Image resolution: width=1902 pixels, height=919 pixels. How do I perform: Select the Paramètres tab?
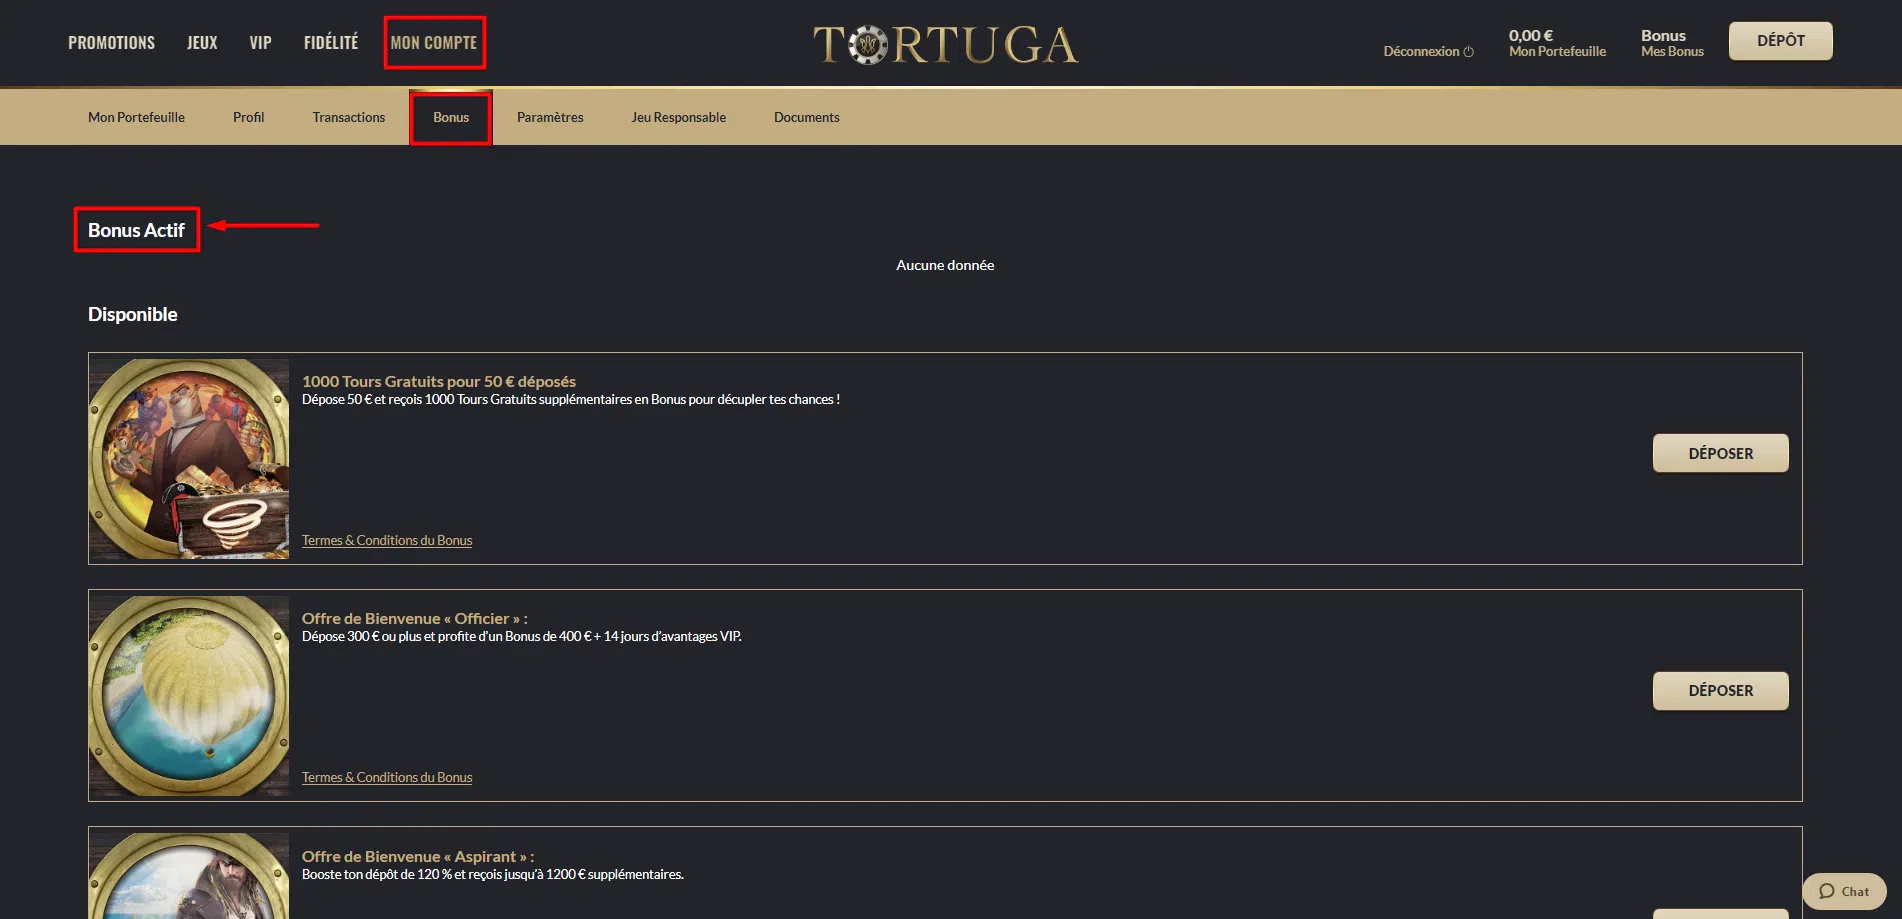(550, 117)
